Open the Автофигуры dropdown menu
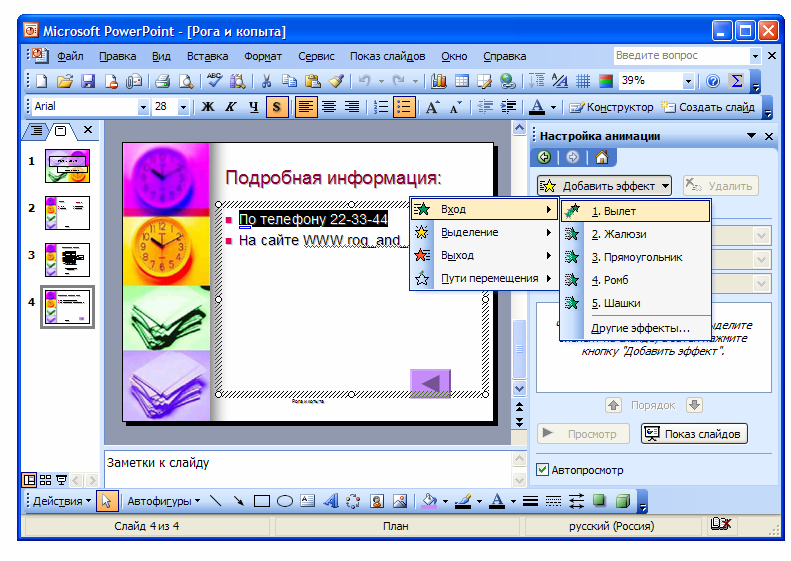Viewport: 791px width, 561px height. 163,501
